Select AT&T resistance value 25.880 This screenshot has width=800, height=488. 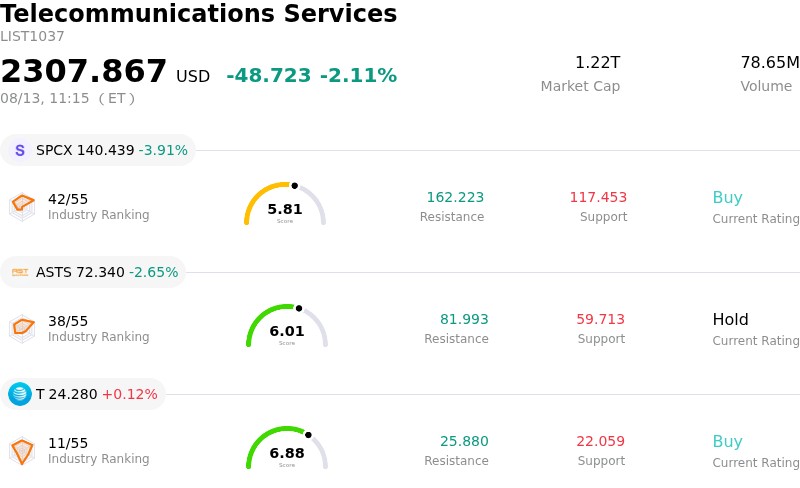464,441
